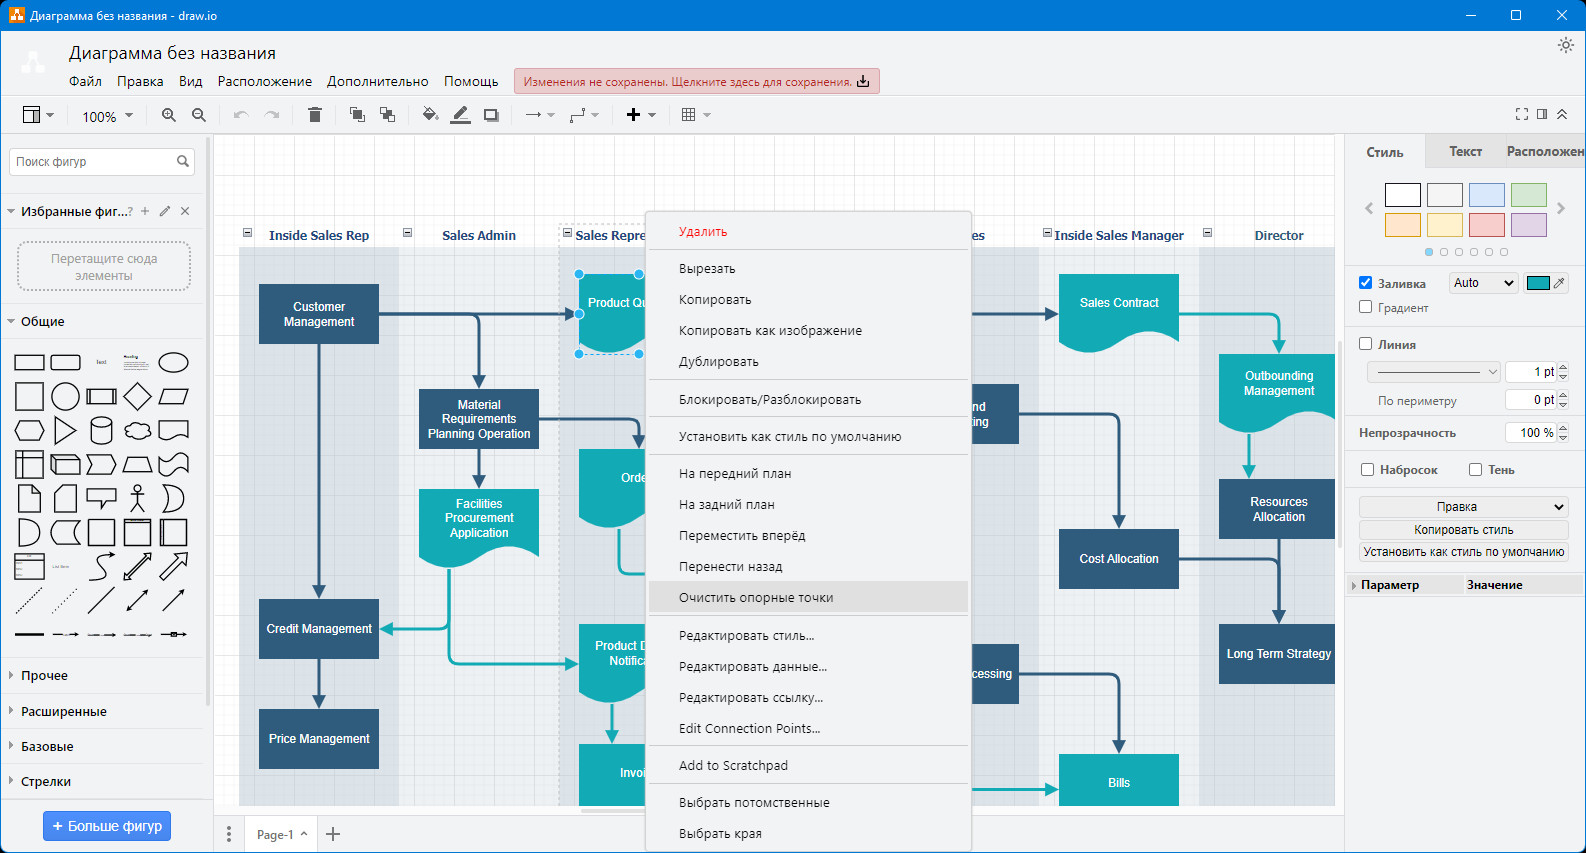The image size is (1586, 853).
Task: Select Дублировать in the context menu
Action: (x=718, y=362)
